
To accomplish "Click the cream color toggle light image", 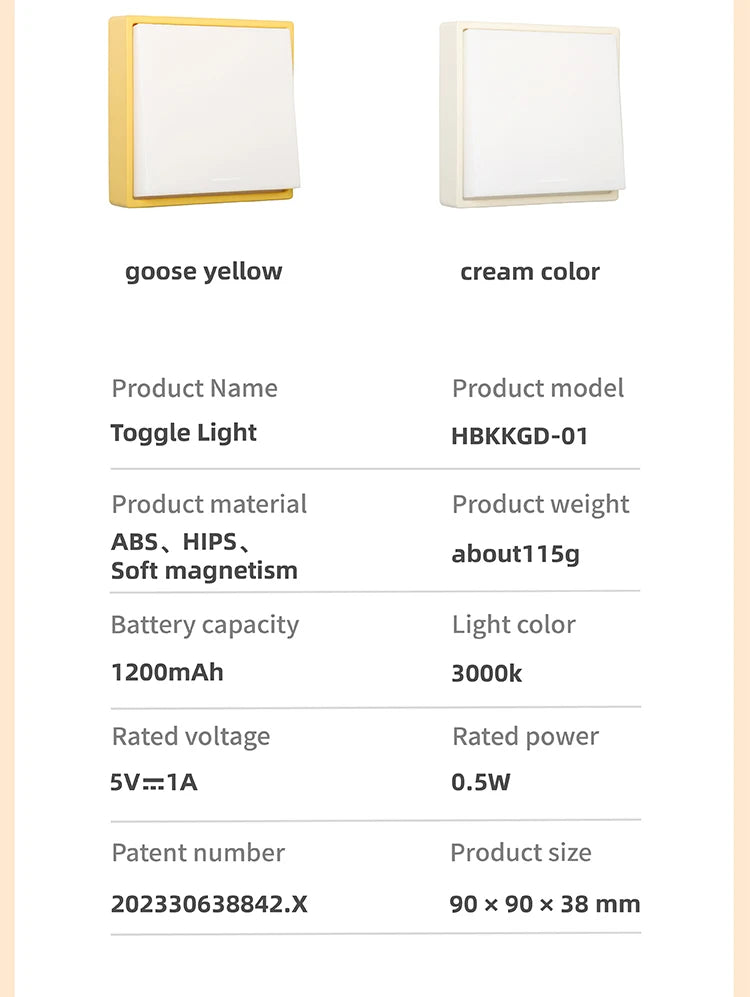I will pyautogui.click(x=532, y=114).
